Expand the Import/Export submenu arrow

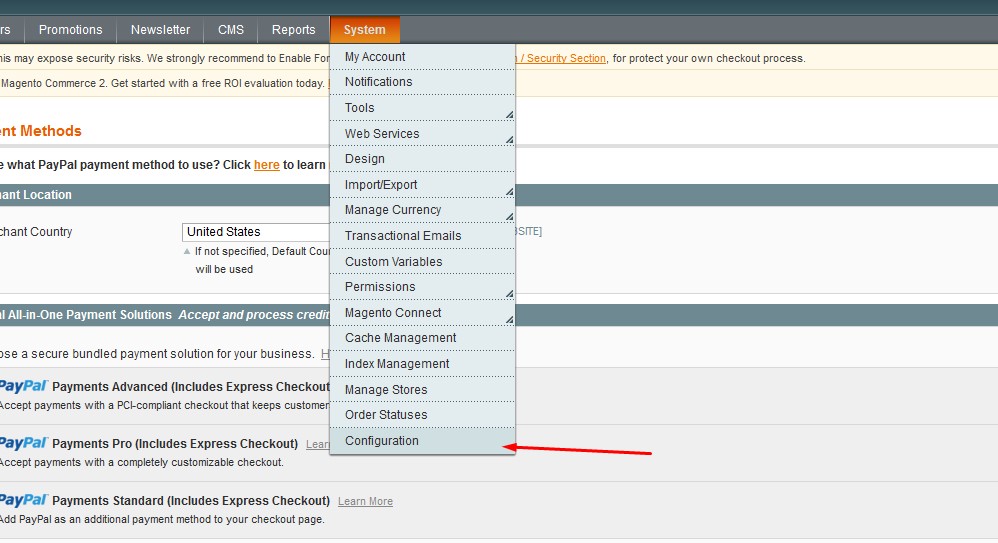(x=509, y=190)
